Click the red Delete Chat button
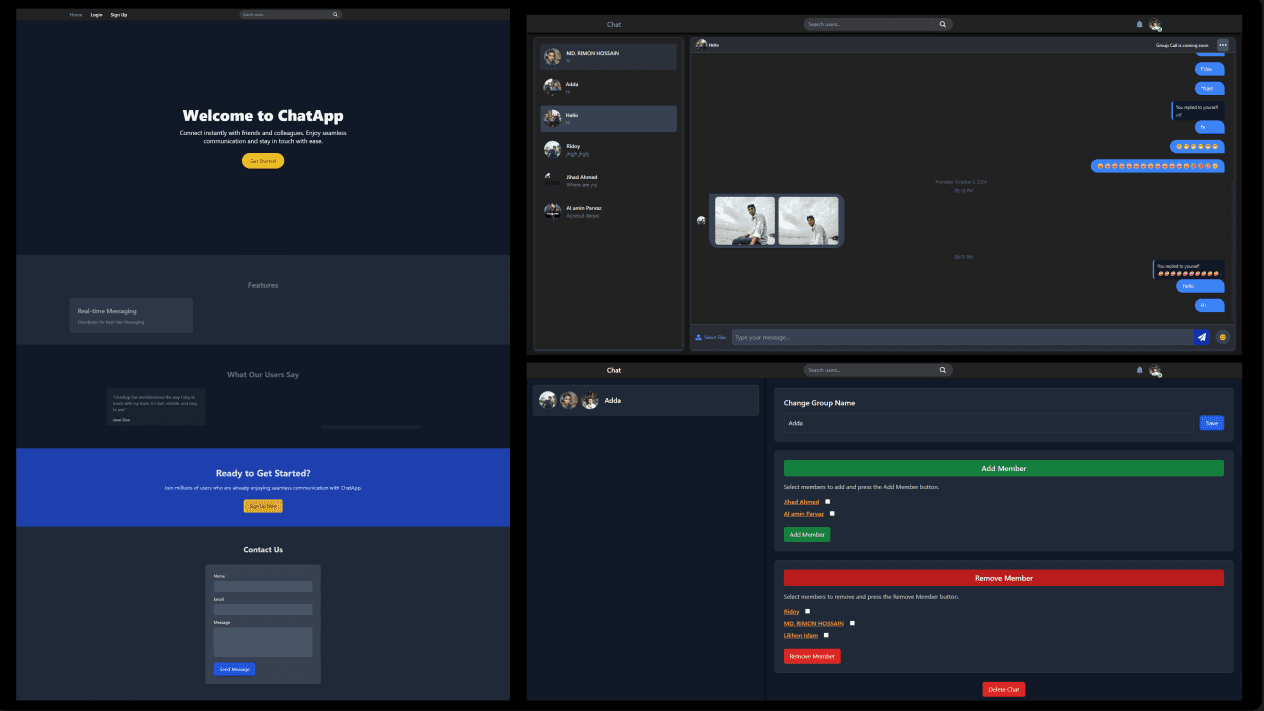Viewport: 1264px width, 711px height. tap(1004, 689)
